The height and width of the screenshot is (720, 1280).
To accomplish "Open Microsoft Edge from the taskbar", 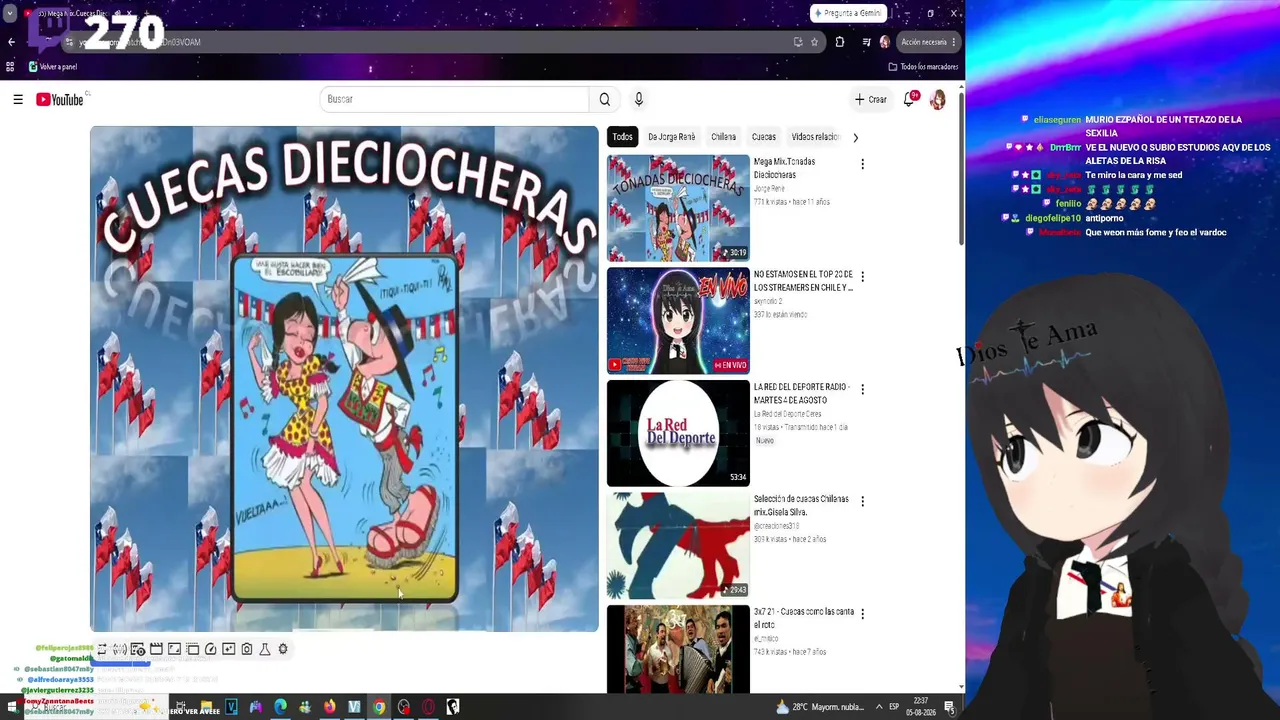I will tap(280, 707).
